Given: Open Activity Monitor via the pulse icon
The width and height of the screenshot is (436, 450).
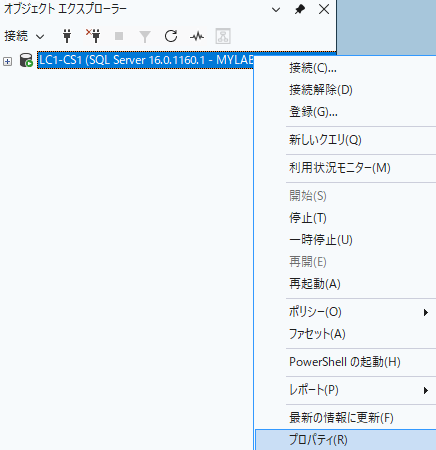Looking at the screenshot, I should [197, 36].
